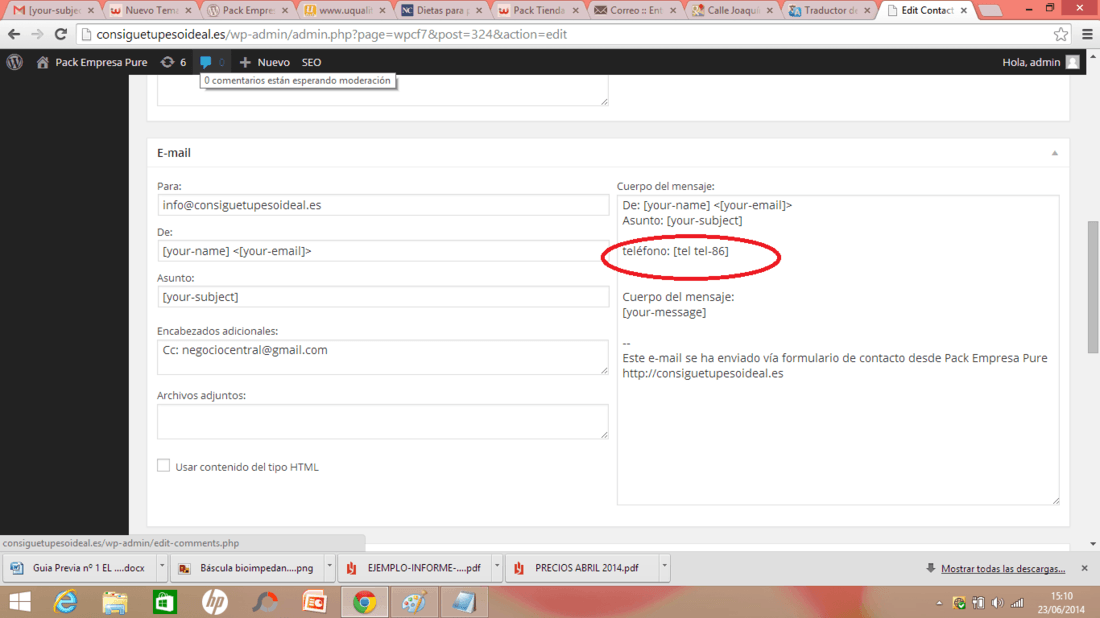Open dropdown for Báscula png download

click(329, 567)
